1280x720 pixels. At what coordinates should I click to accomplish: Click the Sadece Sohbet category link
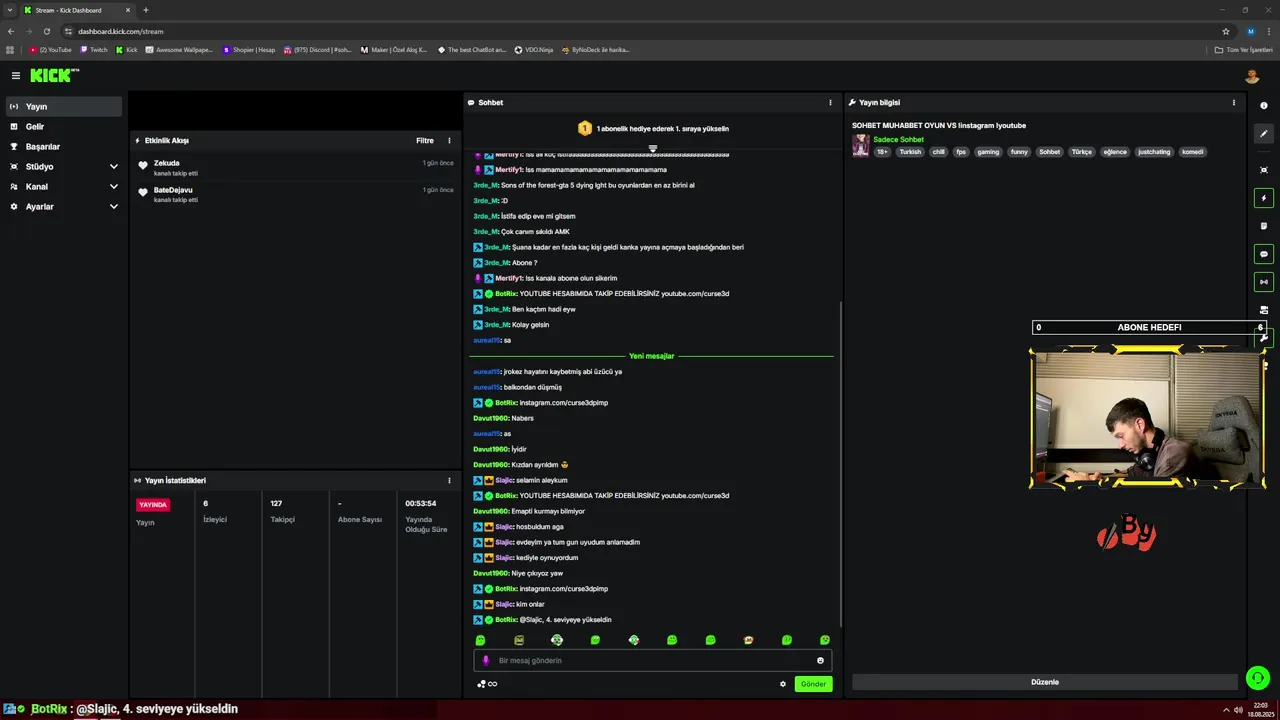click(898, 140)
